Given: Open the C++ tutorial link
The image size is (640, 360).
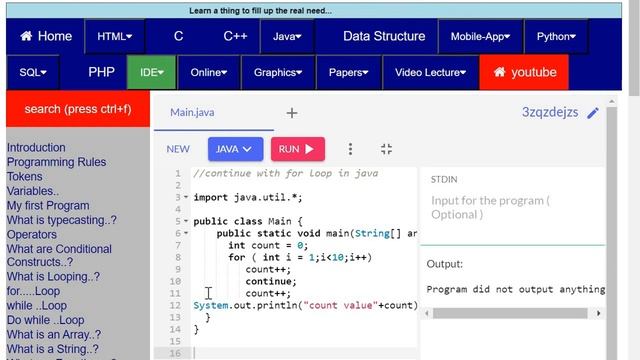Looking at the screenshot, I should tap(235, 36).
